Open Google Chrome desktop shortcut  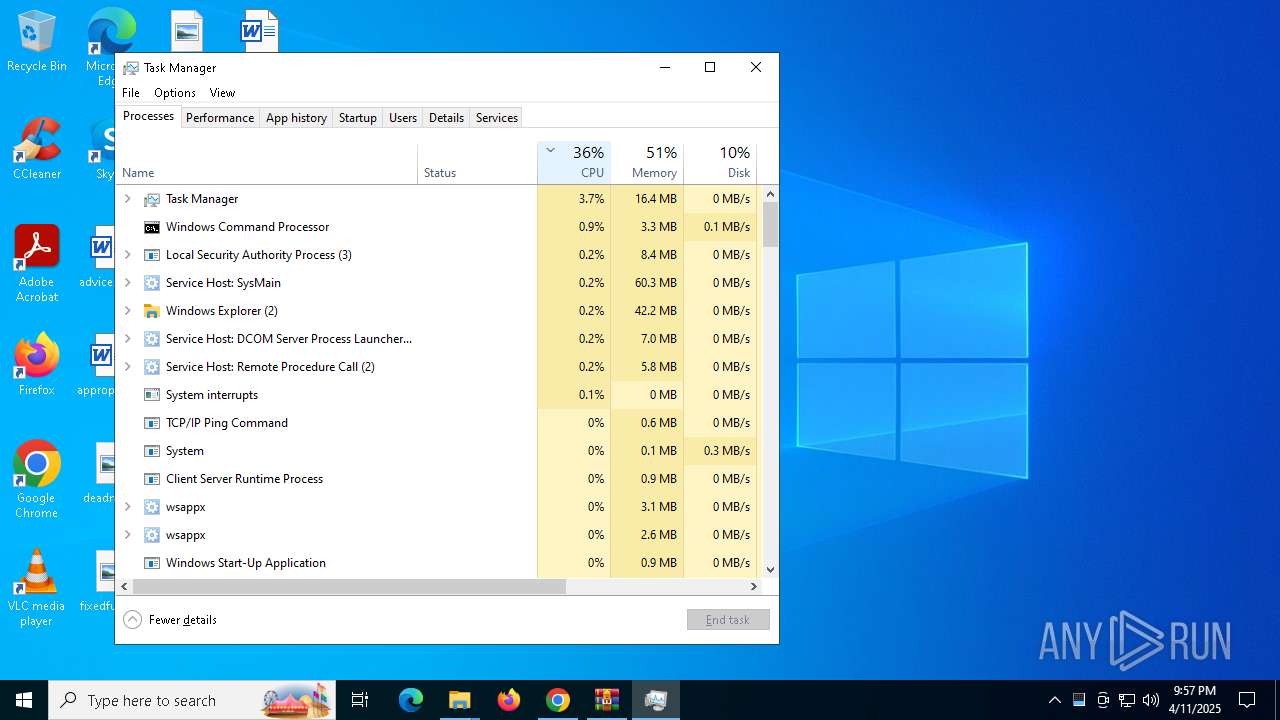click(37, 480)
